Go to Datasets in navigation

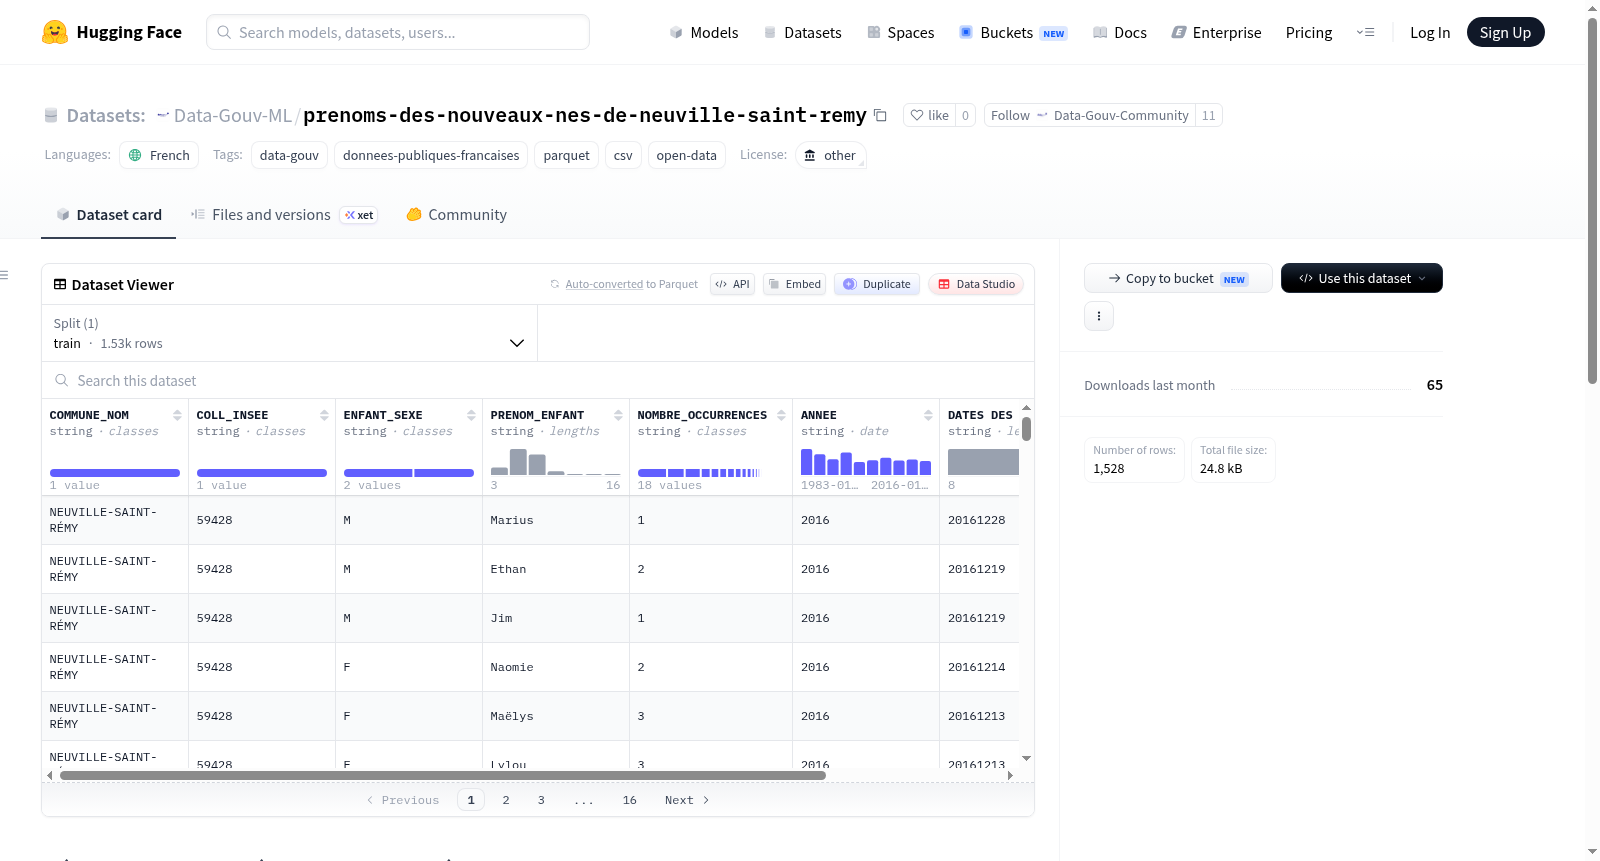(x=803, y=32)
